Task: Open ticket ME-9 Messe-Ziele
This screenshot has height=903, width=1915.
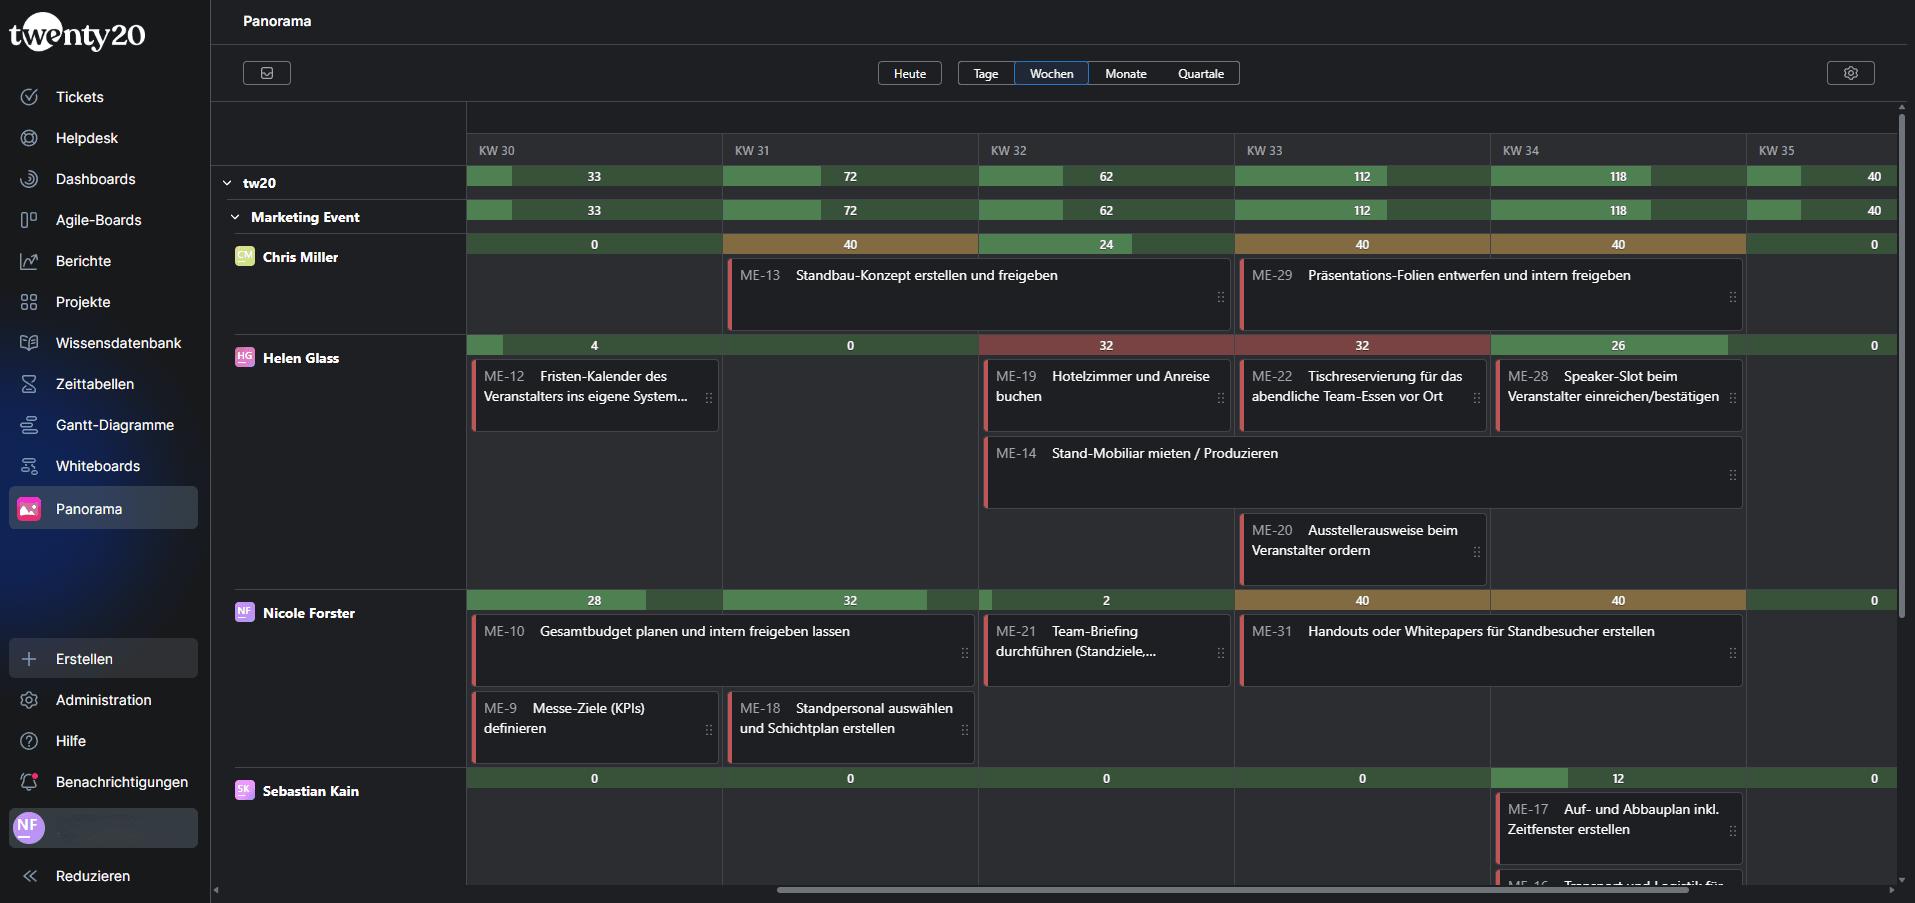Action: click(594, 727)
